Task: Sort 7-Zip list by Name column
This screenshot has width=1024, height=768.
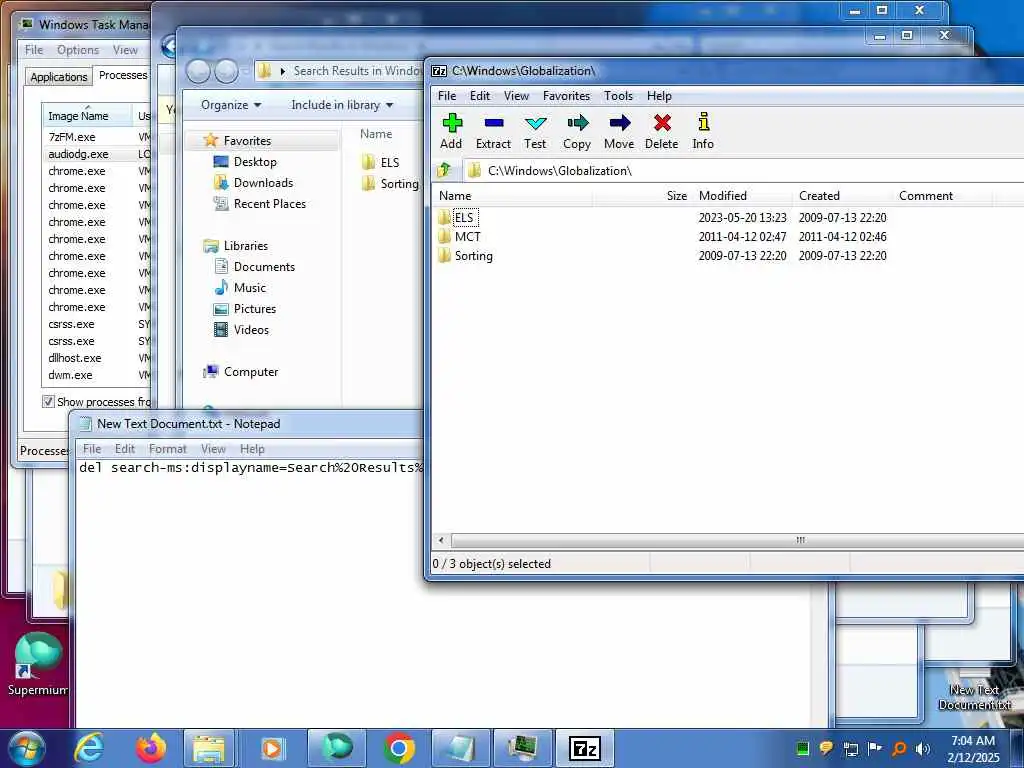Action: [513, 196]
